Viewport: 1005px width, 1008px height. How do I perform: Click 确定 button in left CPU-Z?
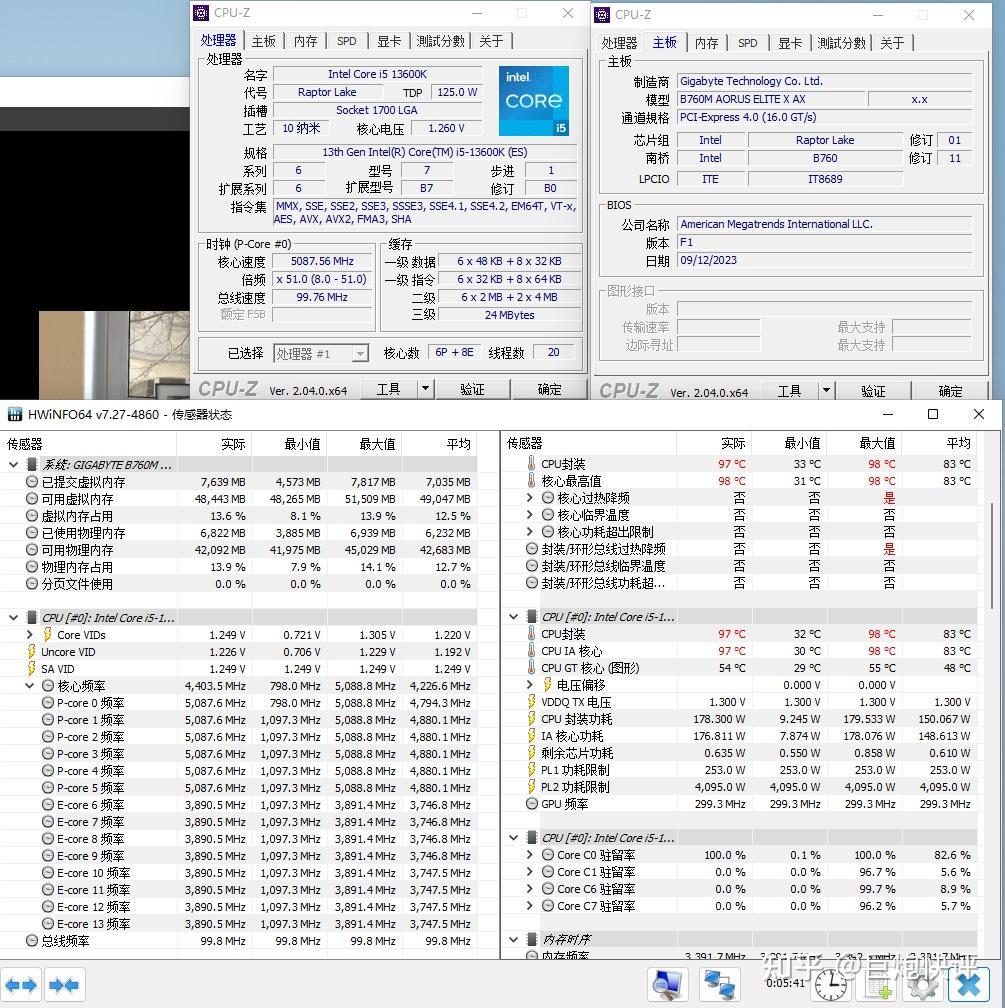click(x=550, y=389)
